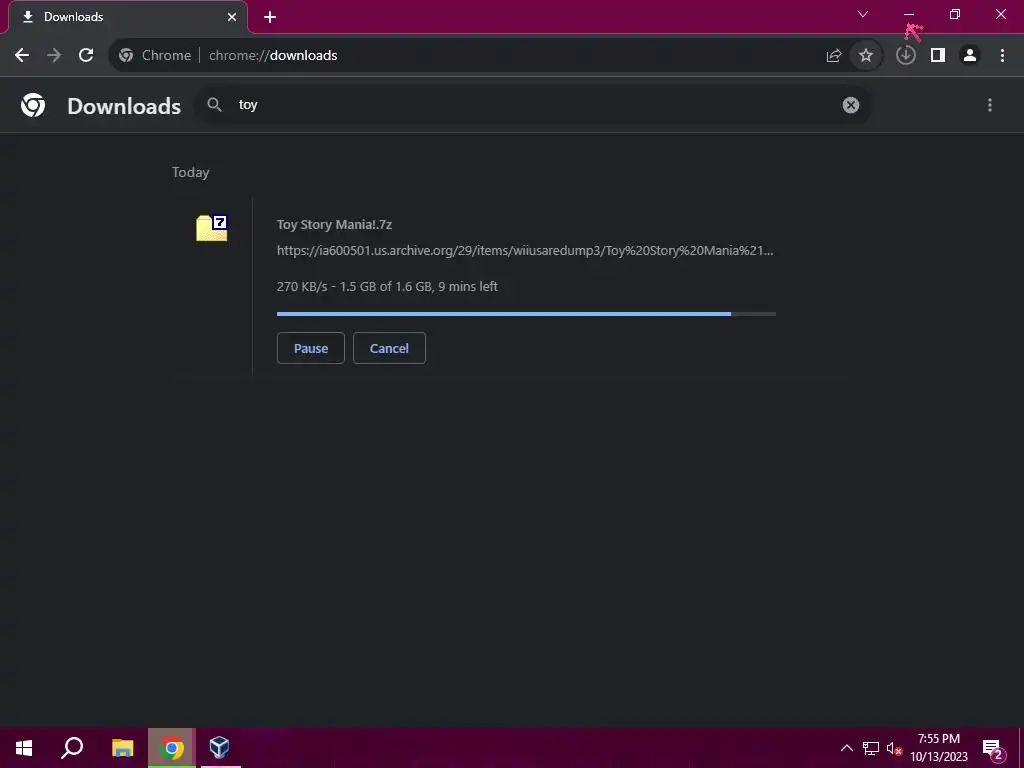Go back using the browser back arrow

(x=22, y=56)
